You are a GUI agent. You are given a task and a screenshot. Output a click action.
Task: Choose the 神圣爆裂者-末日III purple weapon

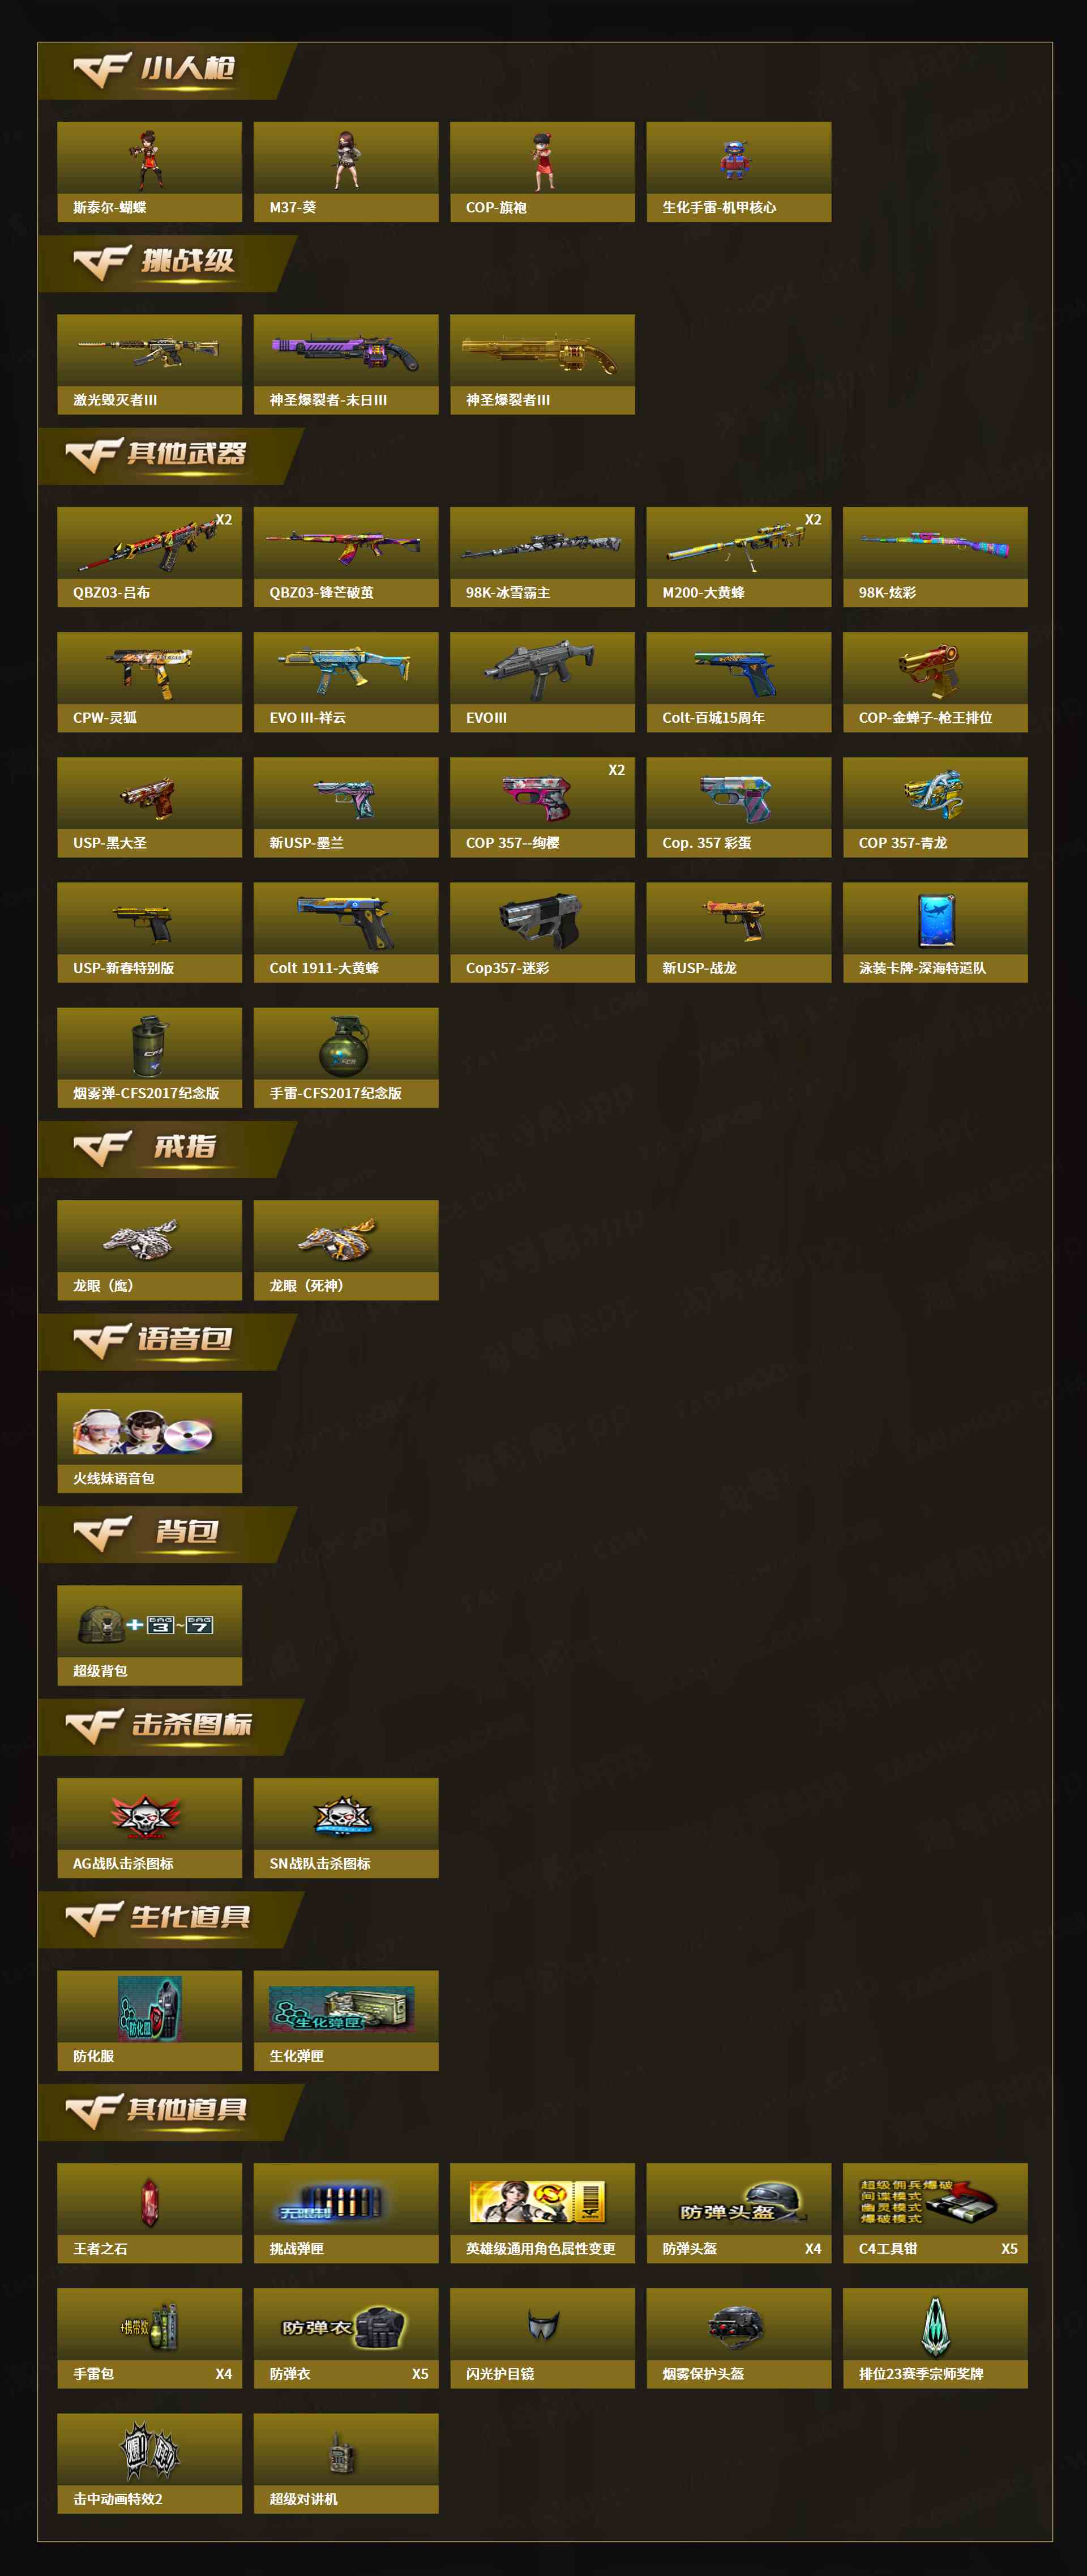346,364
